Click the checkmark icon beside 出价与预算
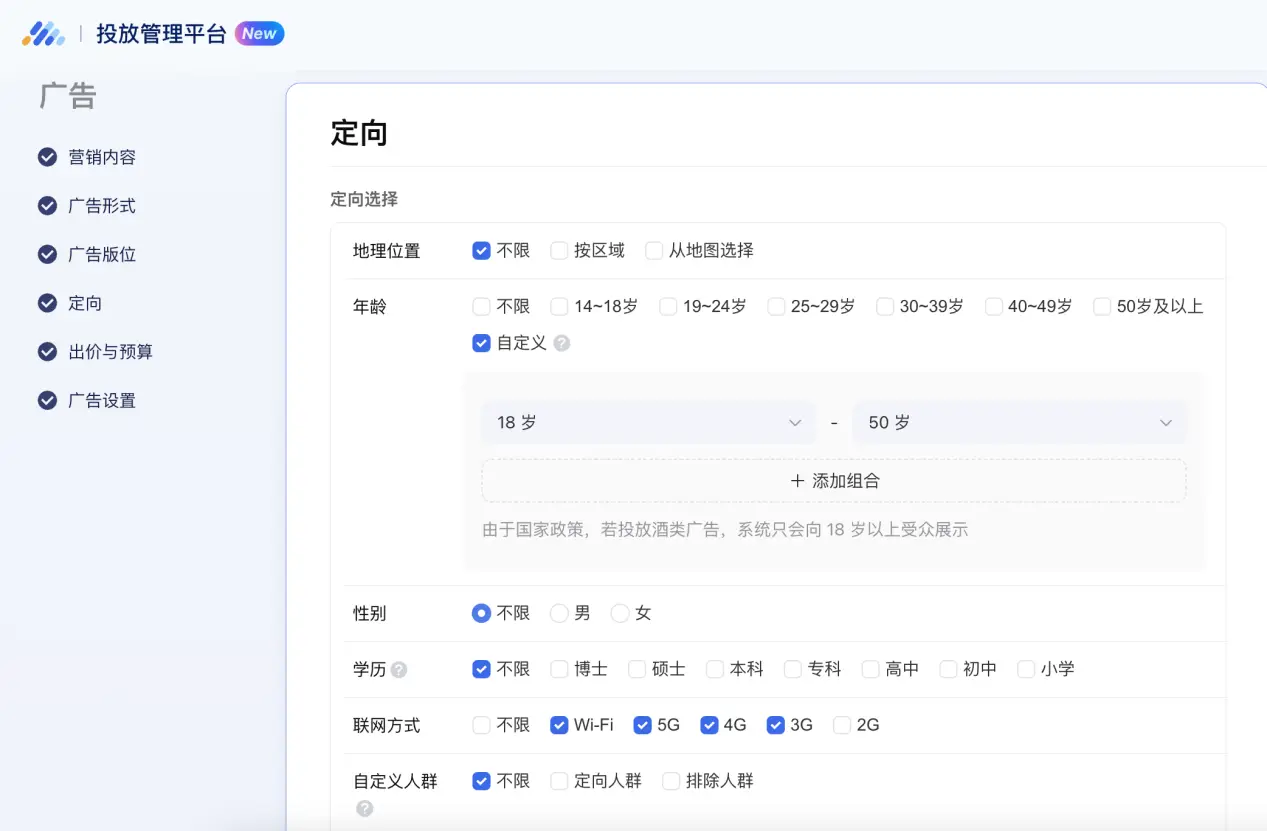Image resolution: width=1267 pixels, height=831 pixels. [47, 351]
